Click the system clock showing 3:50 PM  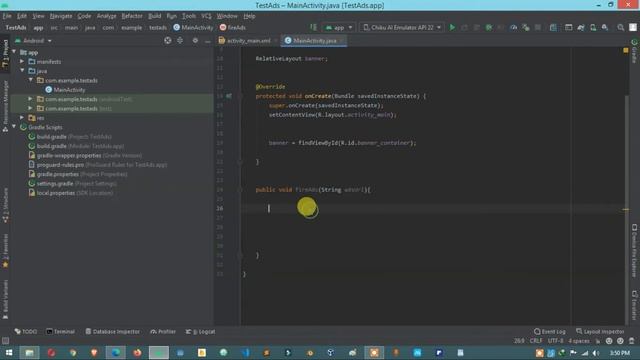coord(619,353)
